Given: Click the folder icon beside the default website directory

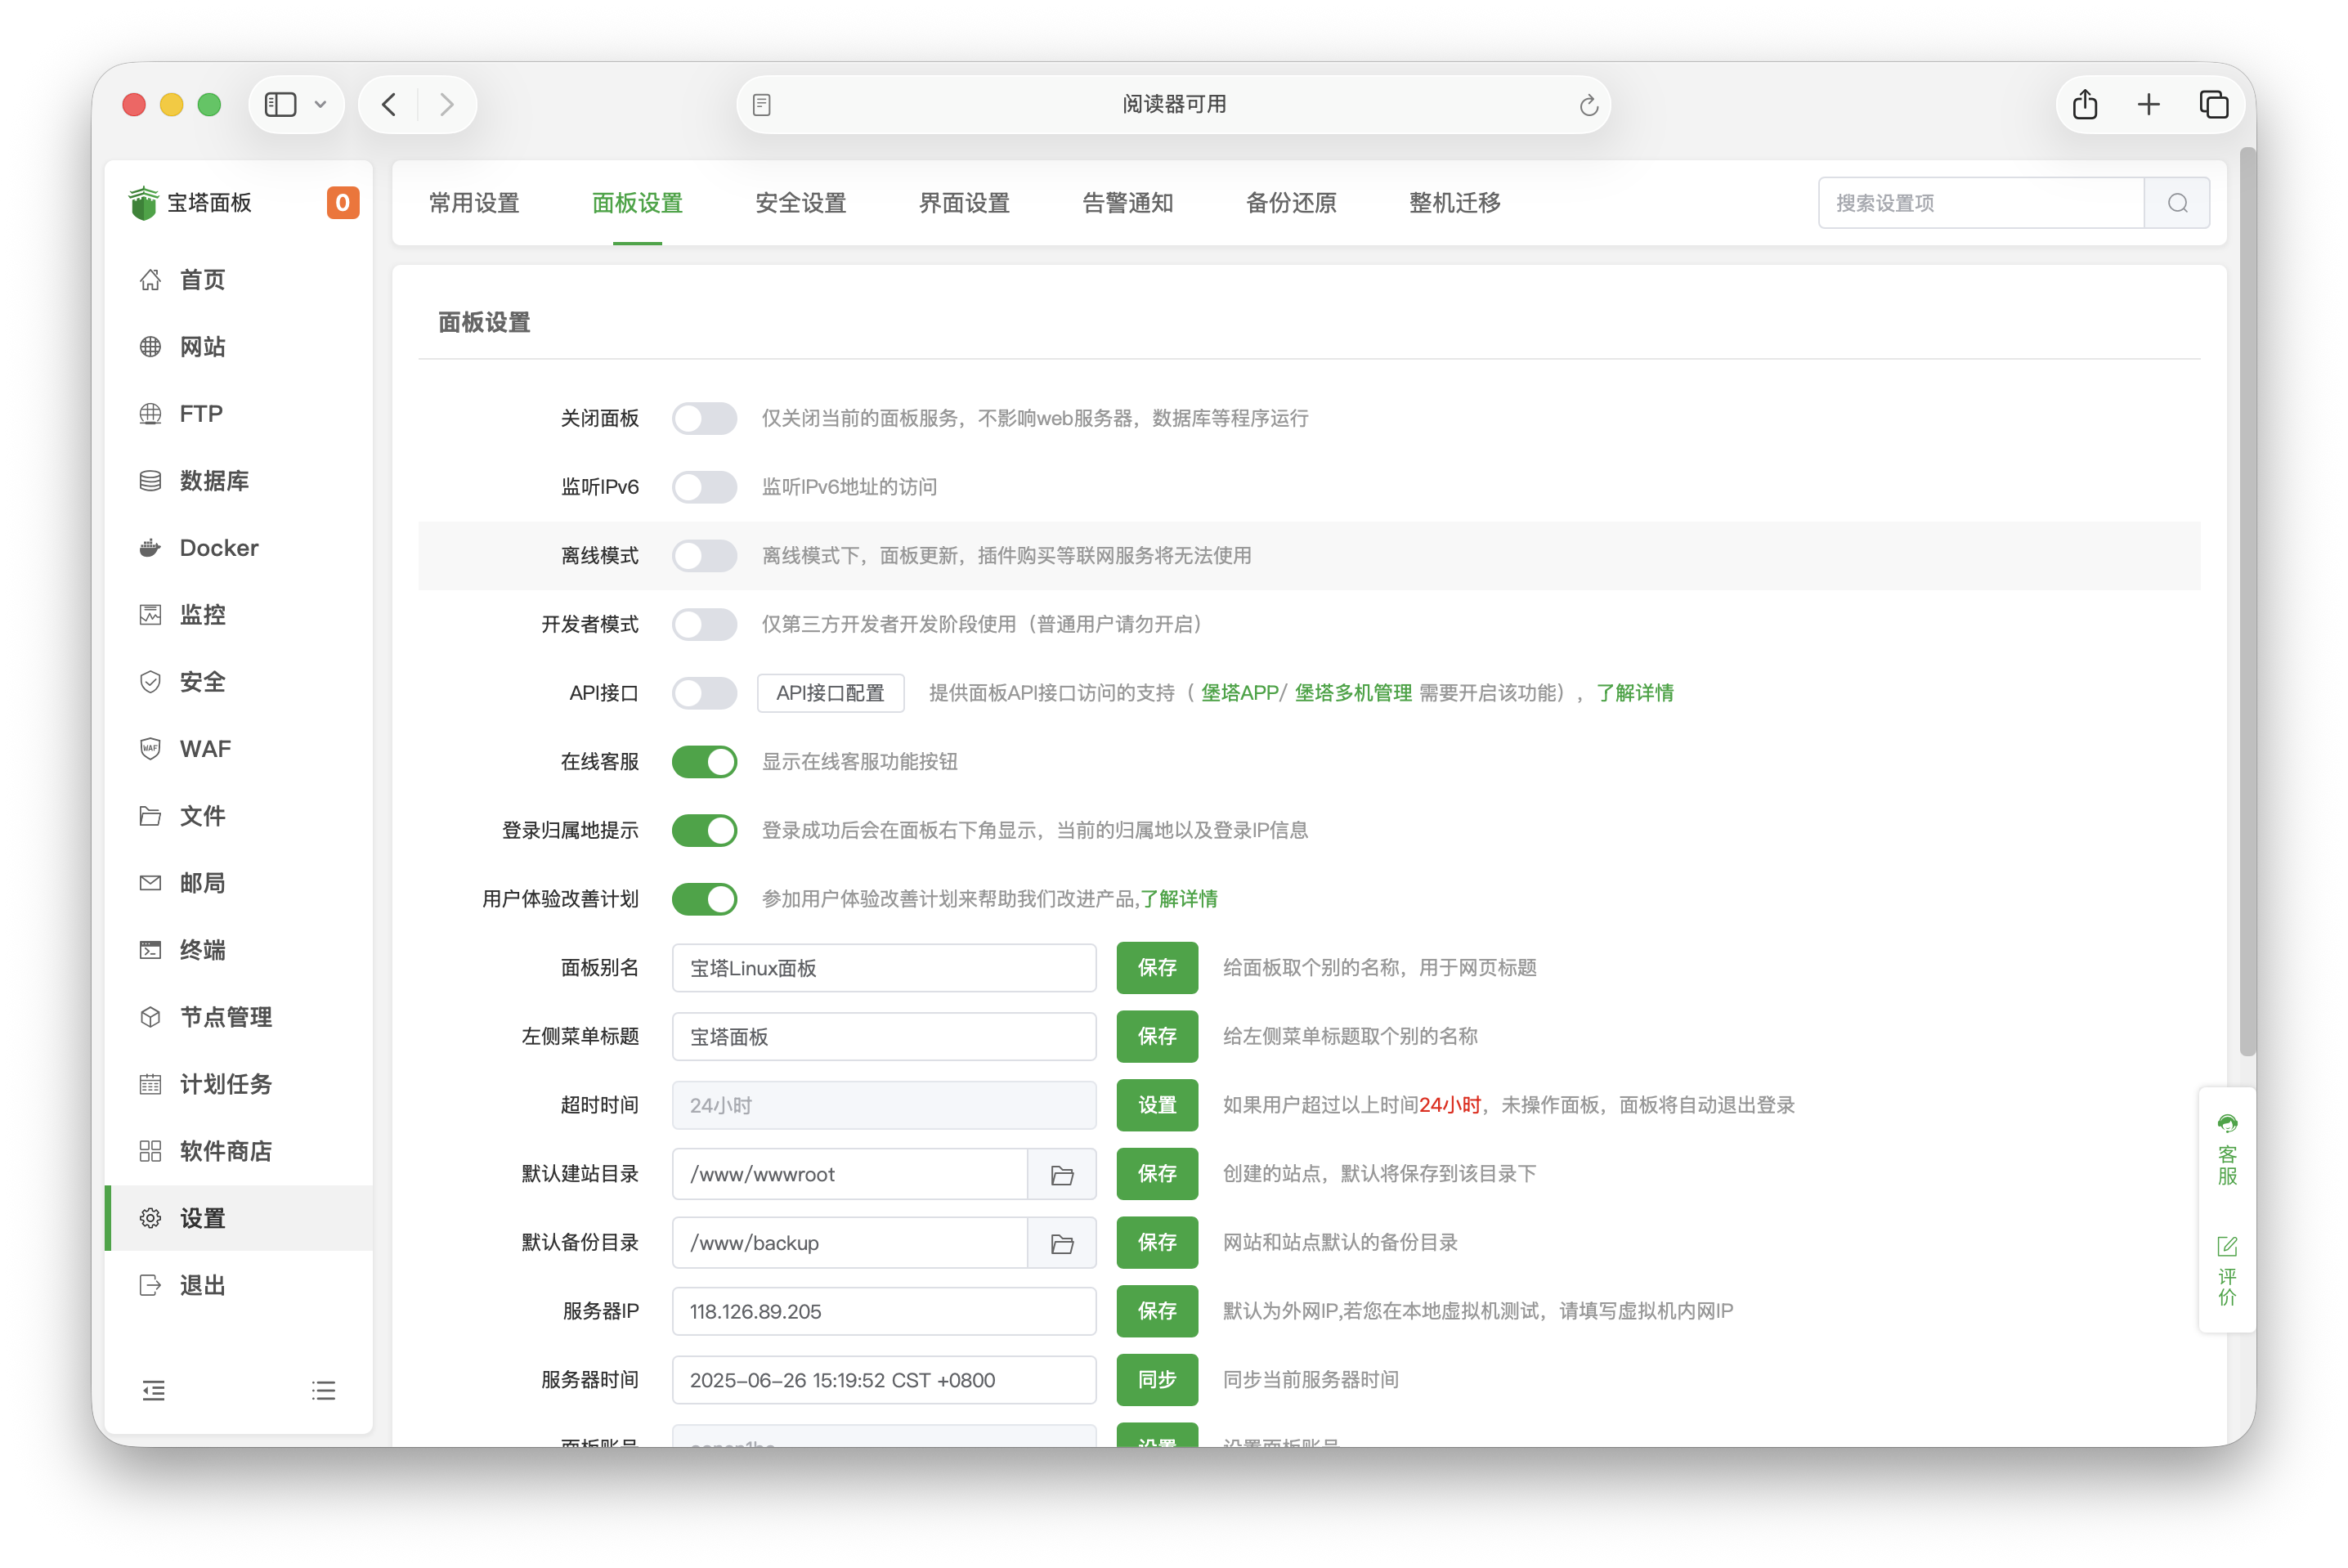Looking at the screenshot, I should tap(1062, 1174).
